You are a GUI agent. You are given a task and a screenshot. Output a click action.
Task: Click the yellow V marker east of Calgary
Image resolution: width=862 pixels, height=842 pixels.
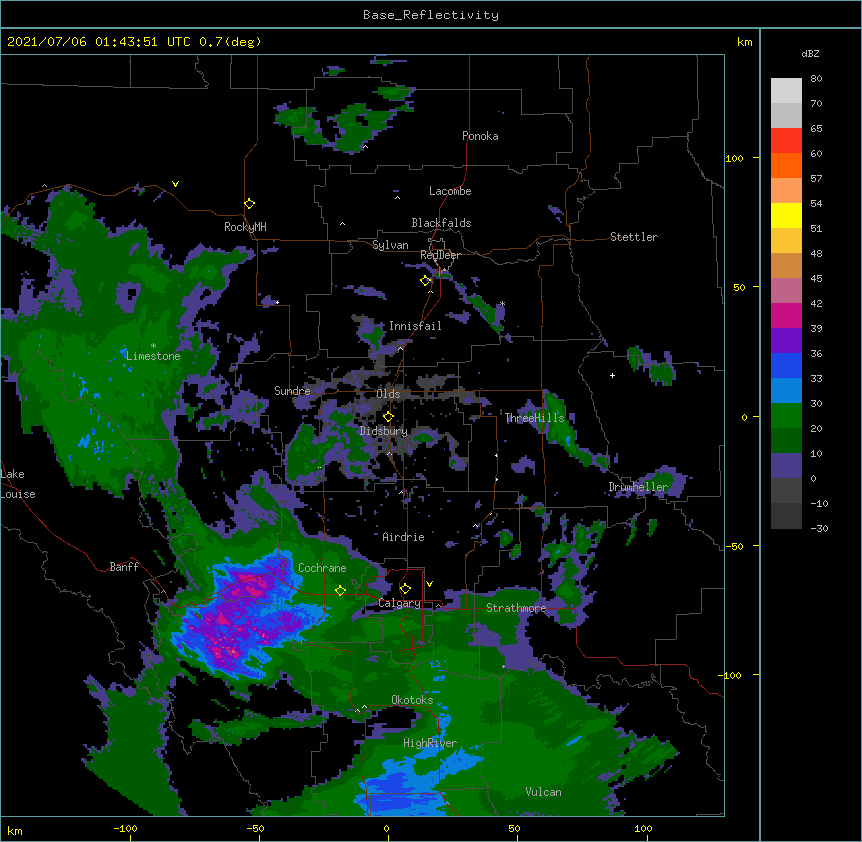(x=429, y=584)
